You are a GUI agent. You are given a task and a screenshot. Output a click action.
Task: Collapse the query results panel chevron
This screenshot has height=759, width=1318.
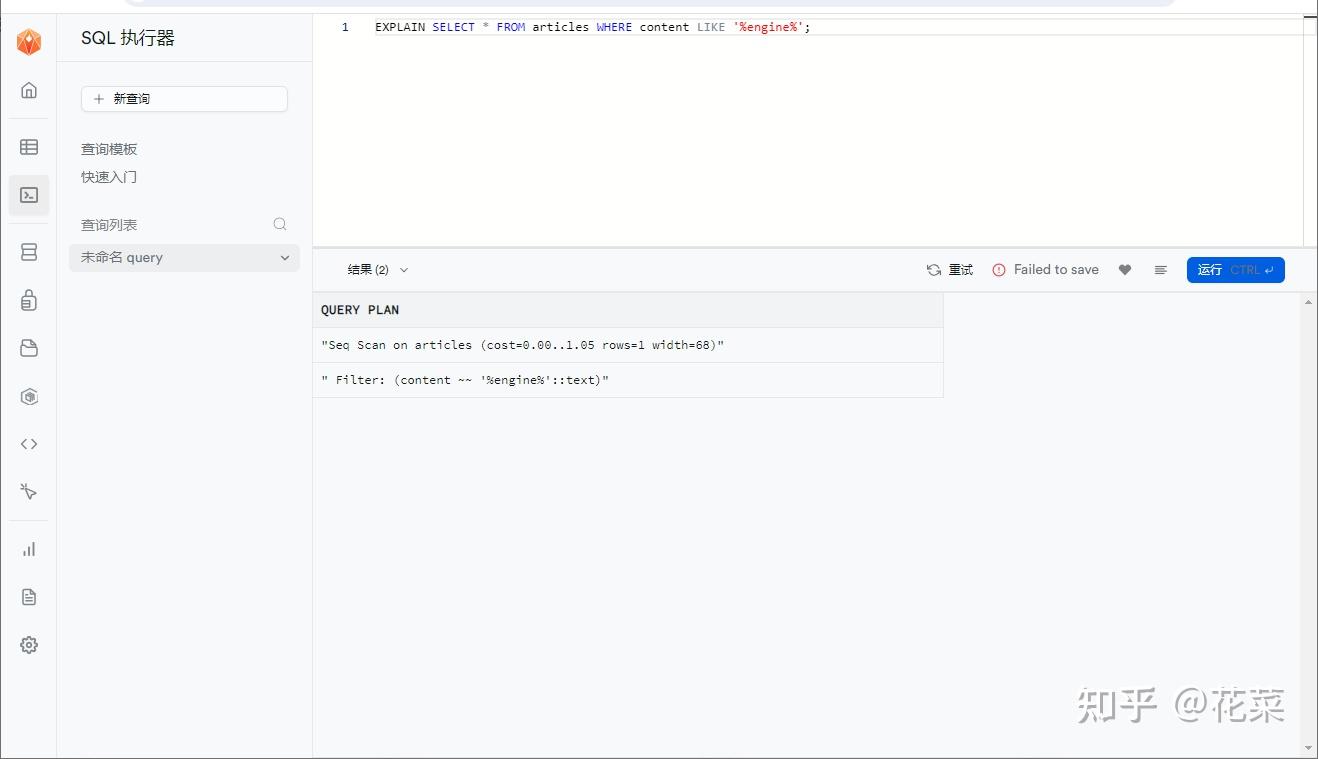click(403, 269)
